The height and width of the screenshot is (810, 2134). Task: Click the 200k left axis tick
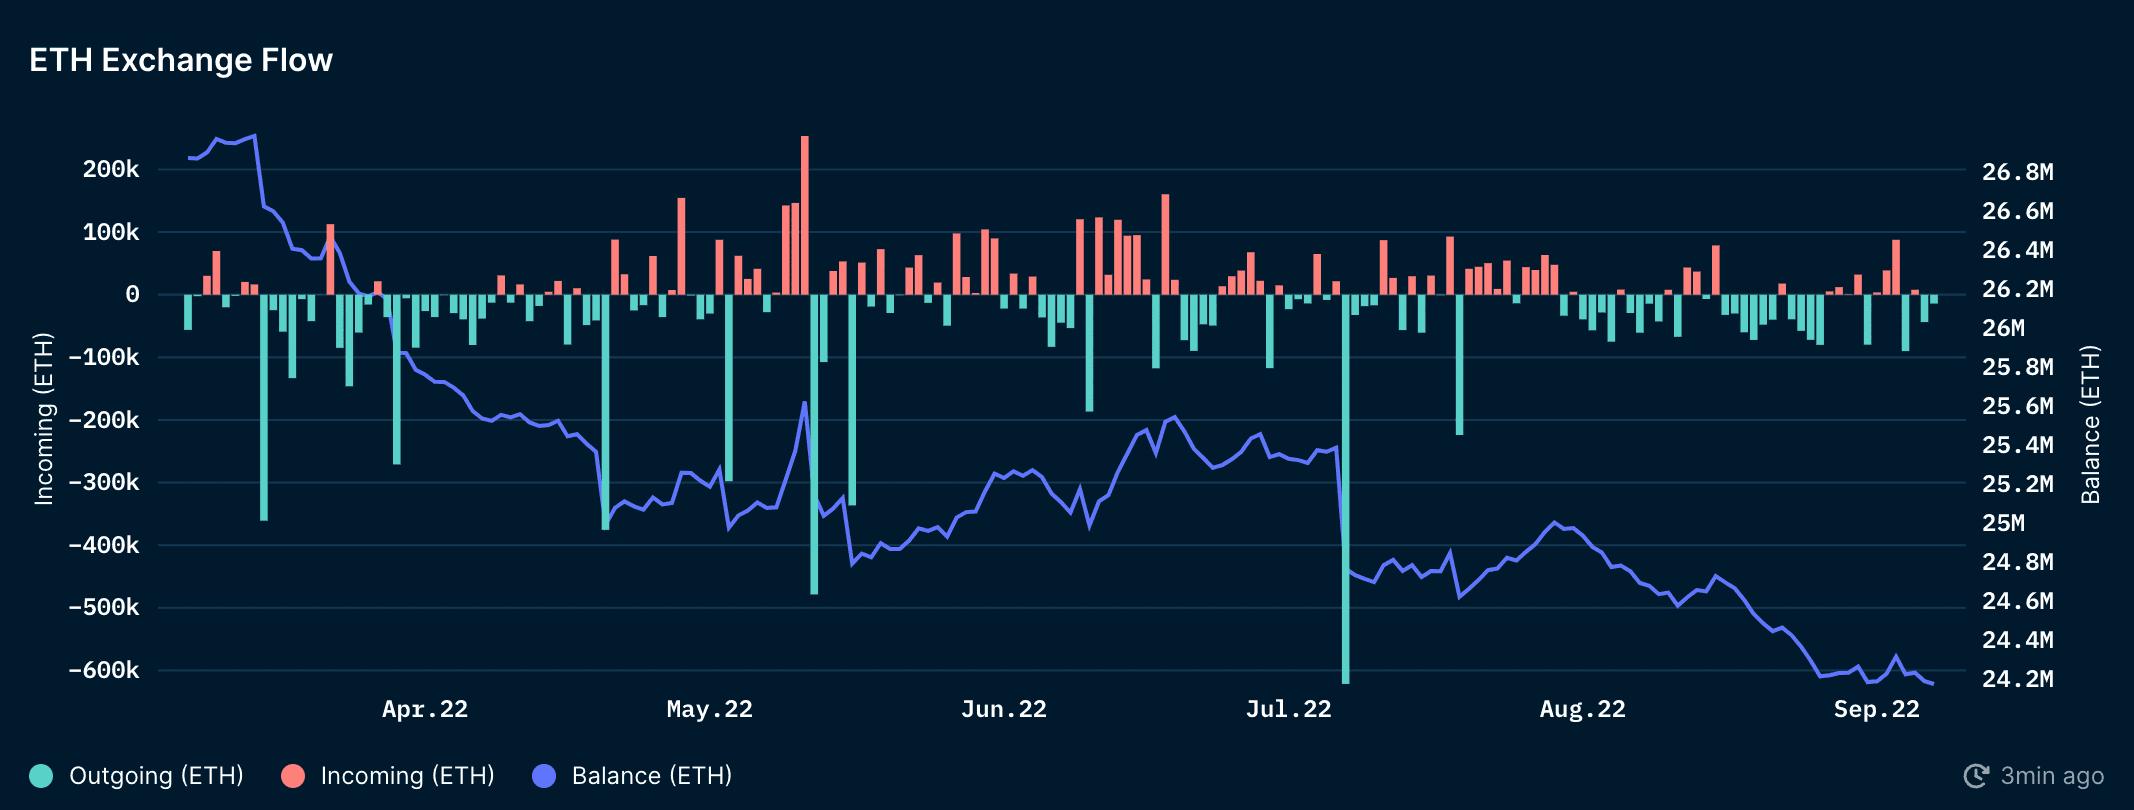tap(111, 170)
